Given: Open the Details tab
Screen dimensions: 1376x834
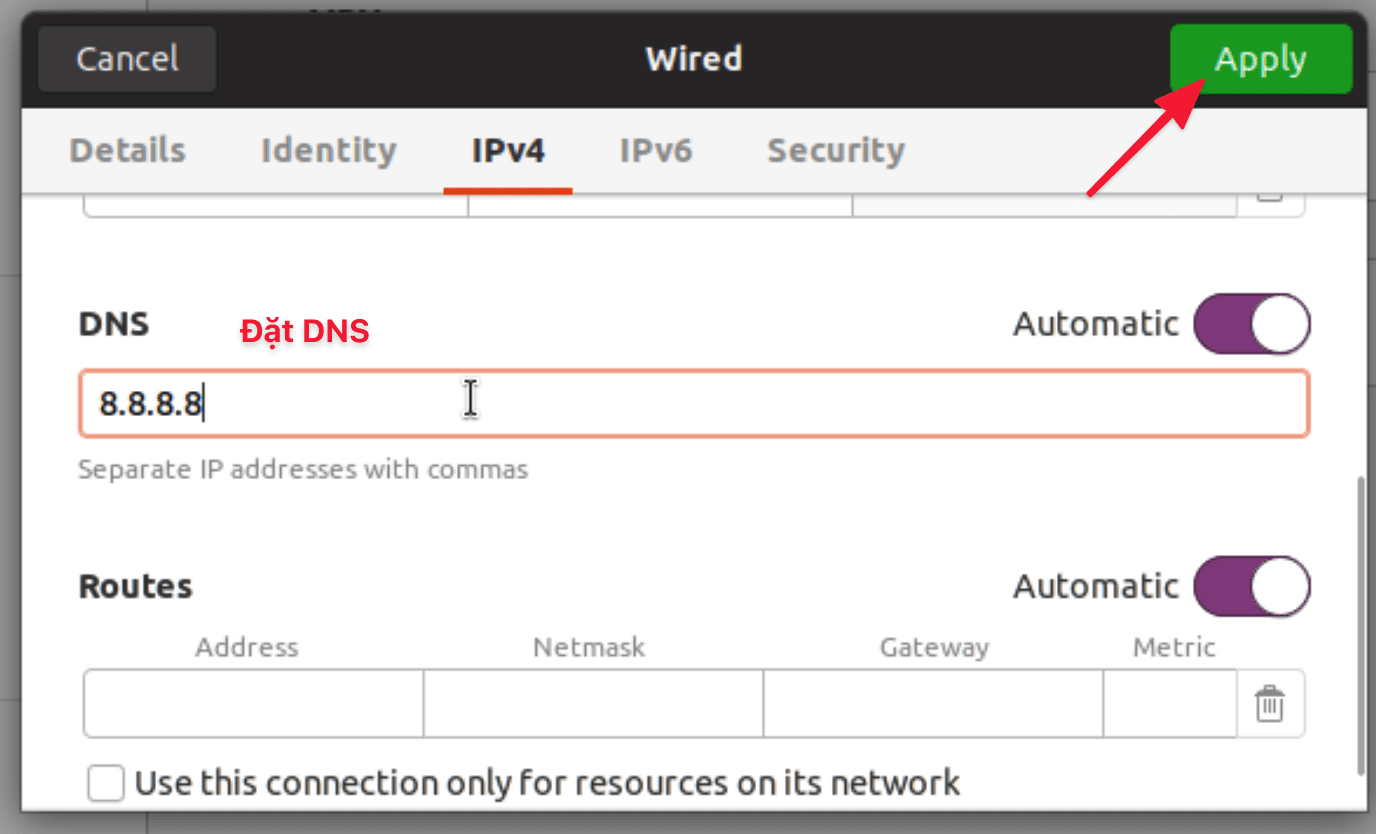Looking at the screenshot, I should pyautogui.click(x=127, y=150).
